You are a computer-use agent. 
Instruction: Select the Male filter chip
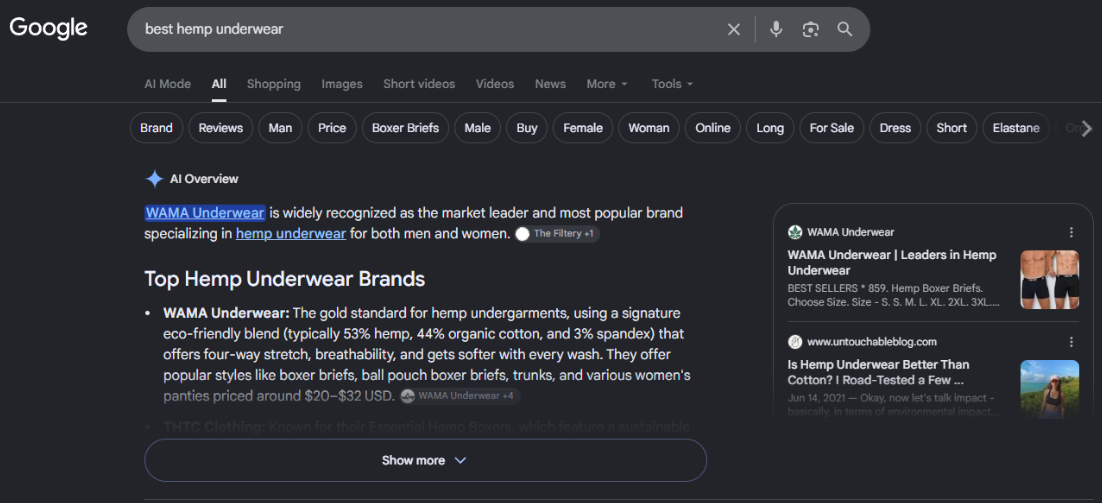[477, 128]
